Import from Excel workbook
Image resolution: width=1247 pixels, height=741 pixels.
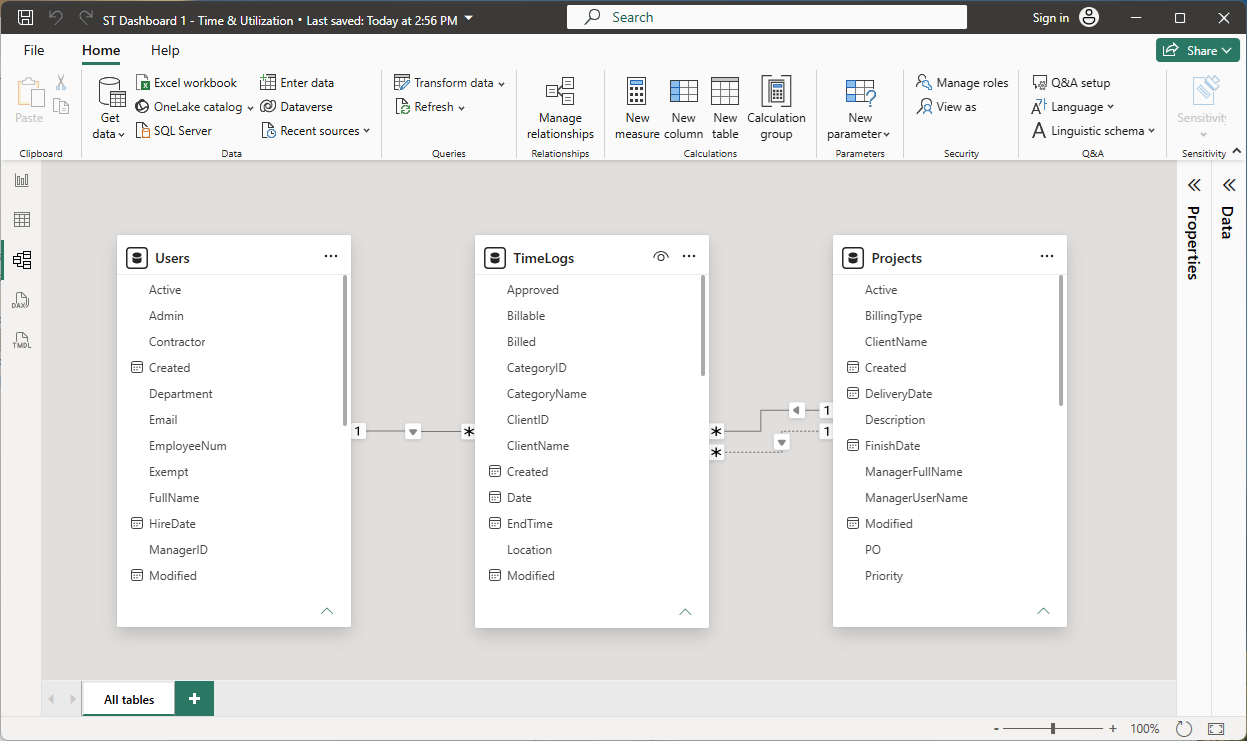pyautogui.click(x=186, y=83)
